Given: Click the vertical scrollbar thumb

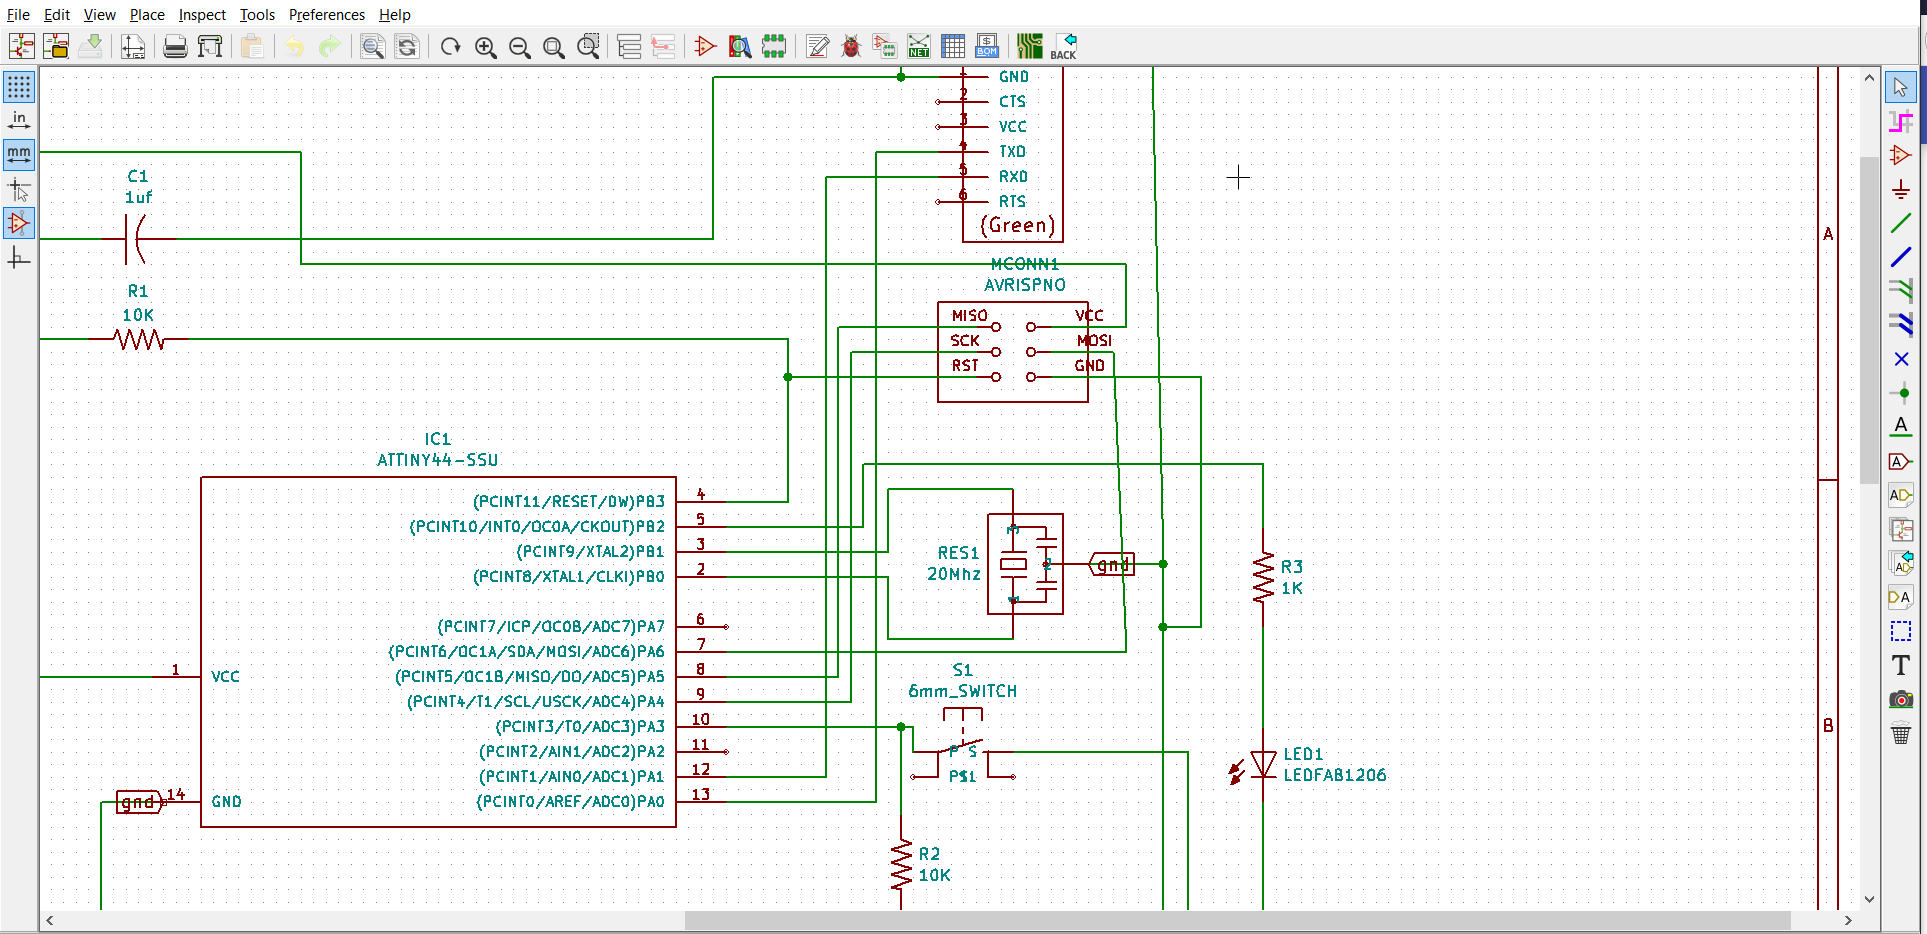Looking at the screenshot, I should pos(1869,320).
